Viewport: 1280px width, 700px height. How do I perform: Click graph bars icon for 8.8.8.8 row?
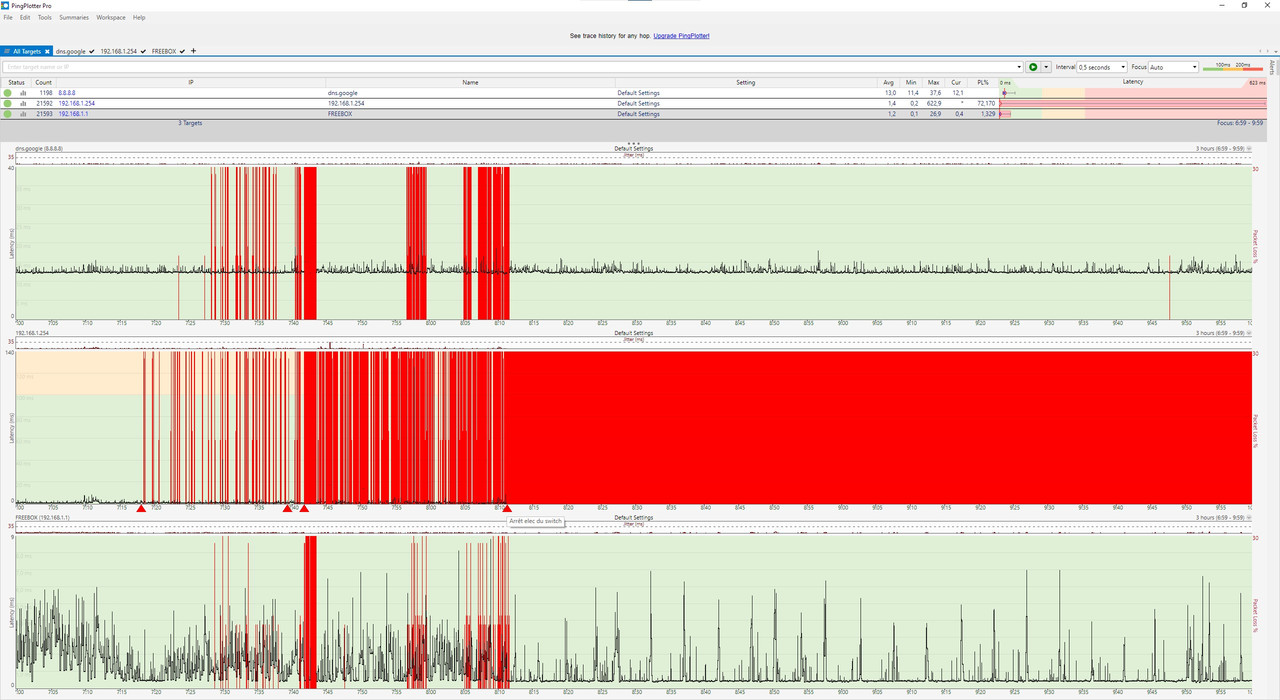click(23, 93)
